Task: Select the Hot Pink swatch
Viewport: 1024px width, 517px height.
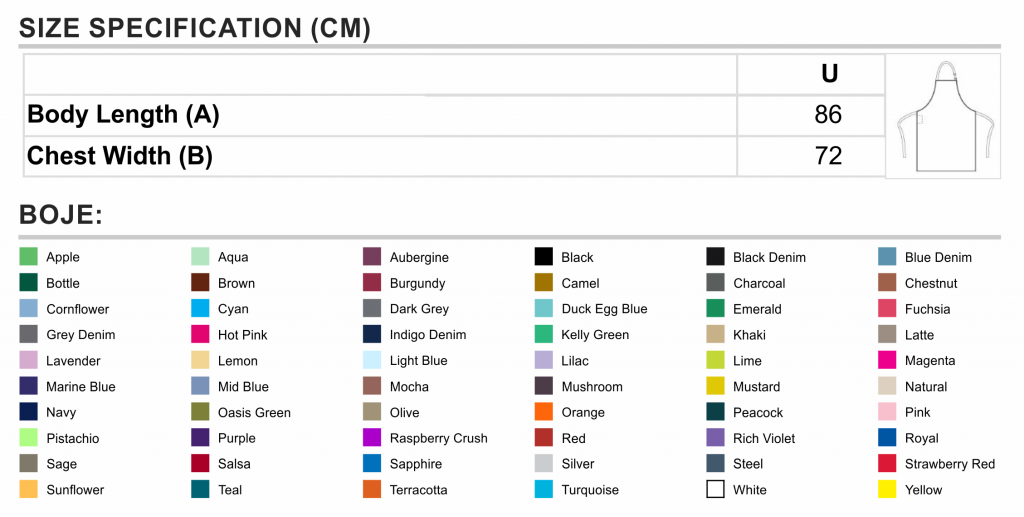Action: click(200, 334)
